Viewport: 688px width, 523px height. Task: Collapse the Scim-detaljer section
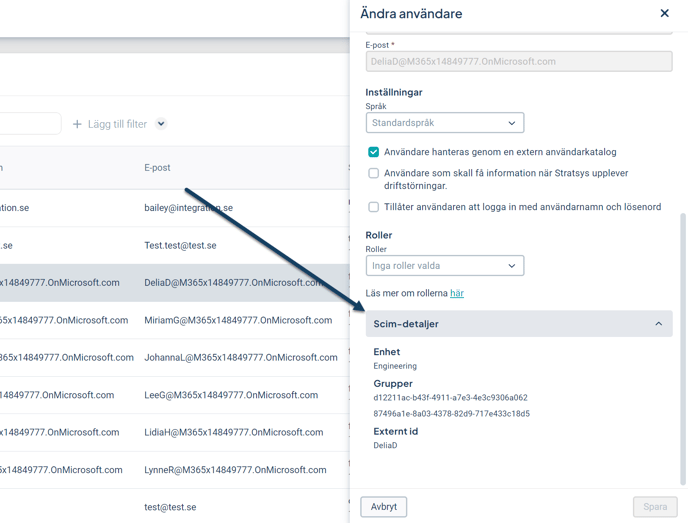658,324
